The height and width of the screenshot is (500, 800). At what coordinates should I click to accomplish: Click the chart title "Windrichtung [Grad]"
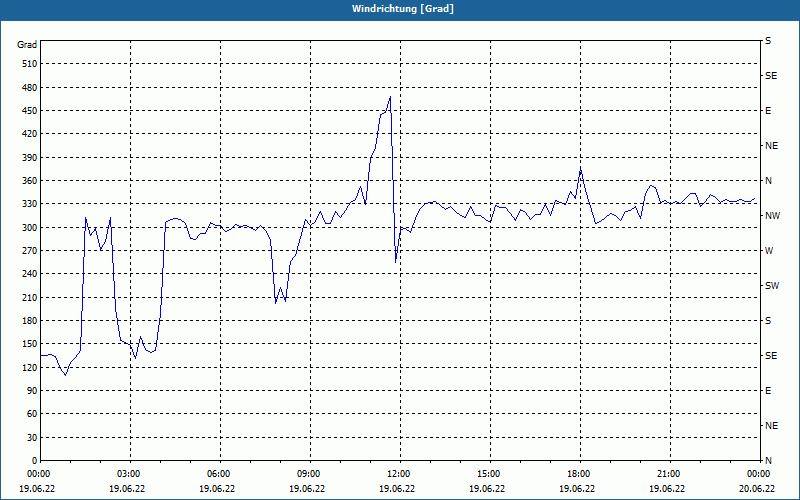click(403, 9)
